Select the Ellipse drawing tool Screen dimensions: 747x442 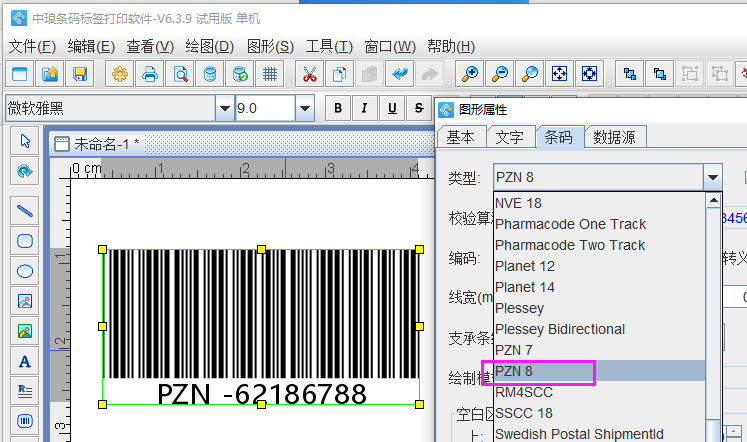pos(26,270)
